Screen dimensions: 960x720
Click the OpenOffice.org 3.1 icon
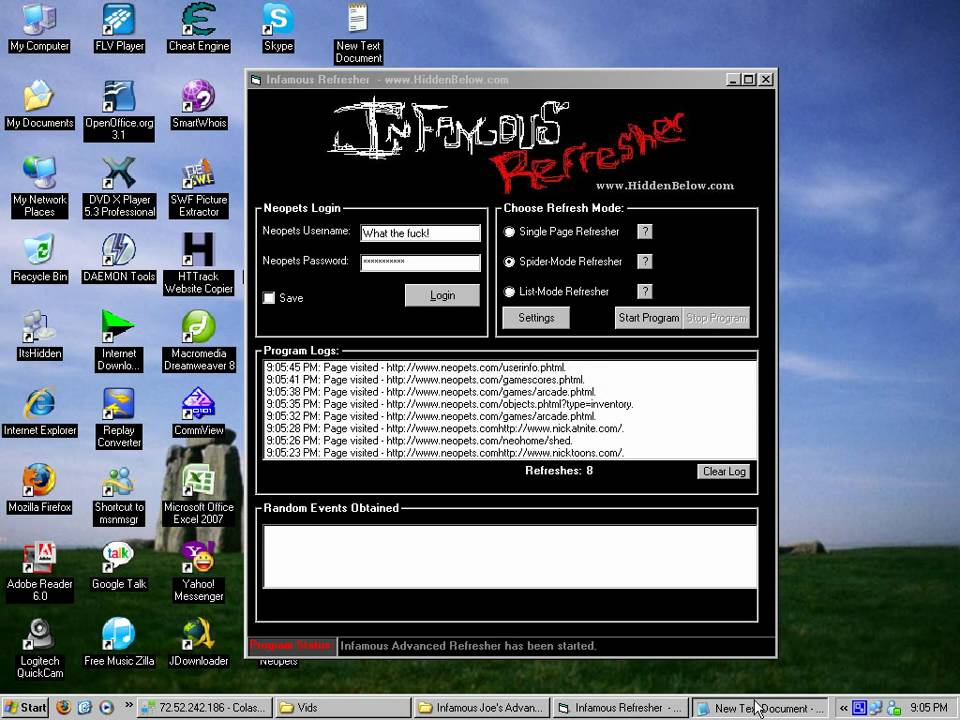pos(119,111)
